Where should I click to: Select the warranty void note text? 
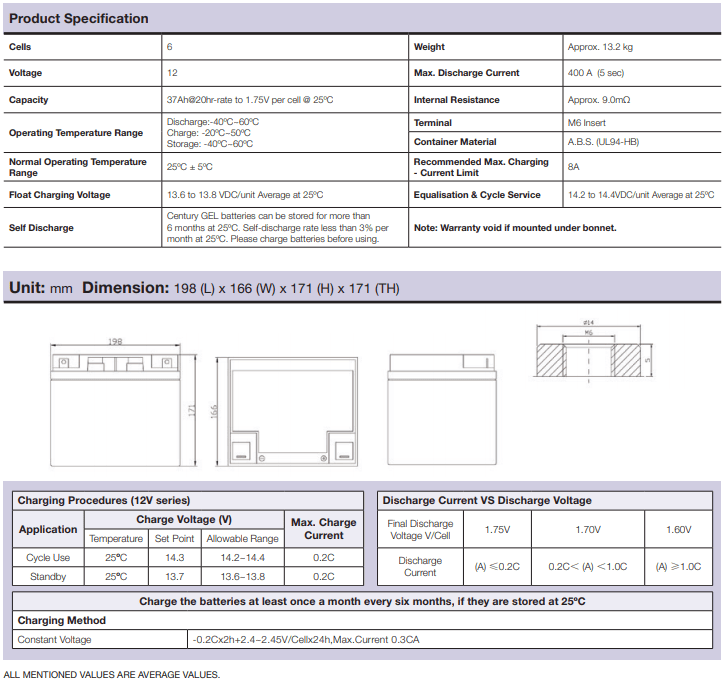pos(515,228)
